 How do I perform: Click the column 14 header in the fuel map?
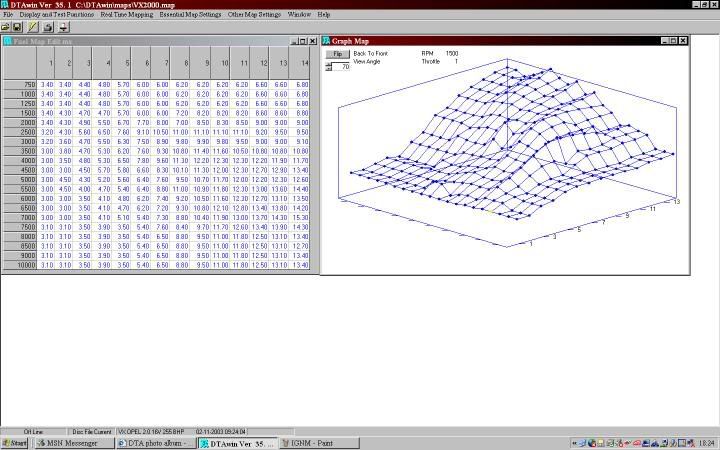coord(300,63)
